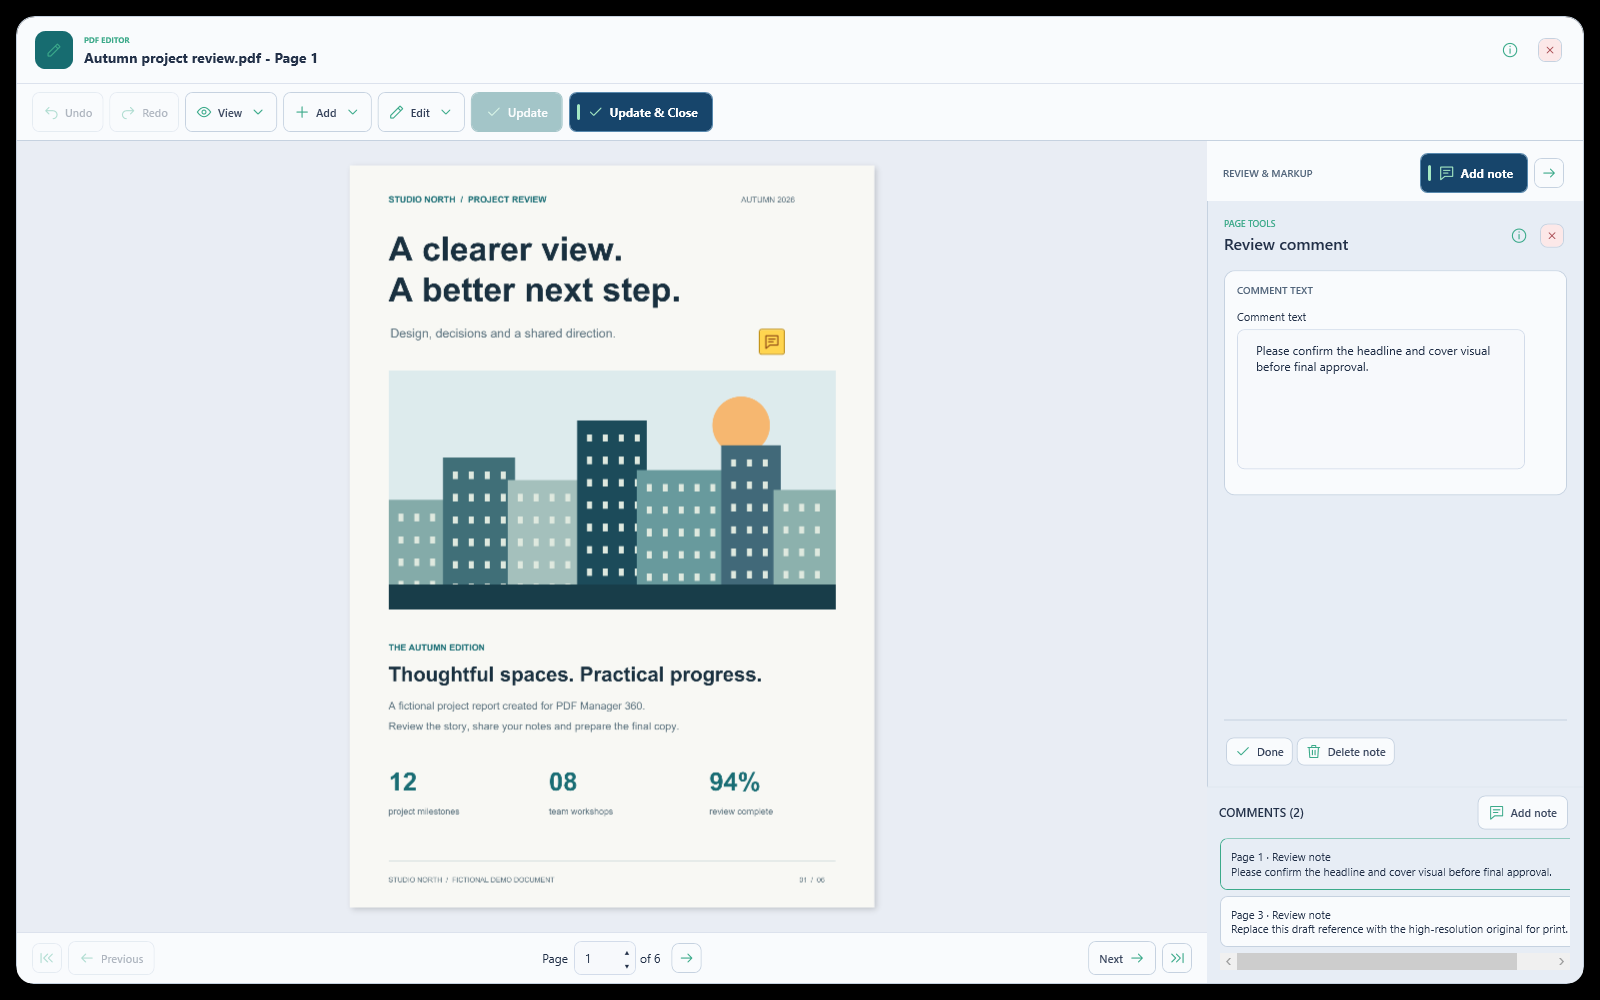Screen dimensions: 1600x1000
Task: Close the Review comment panel
Action: tap(1552, 236)
